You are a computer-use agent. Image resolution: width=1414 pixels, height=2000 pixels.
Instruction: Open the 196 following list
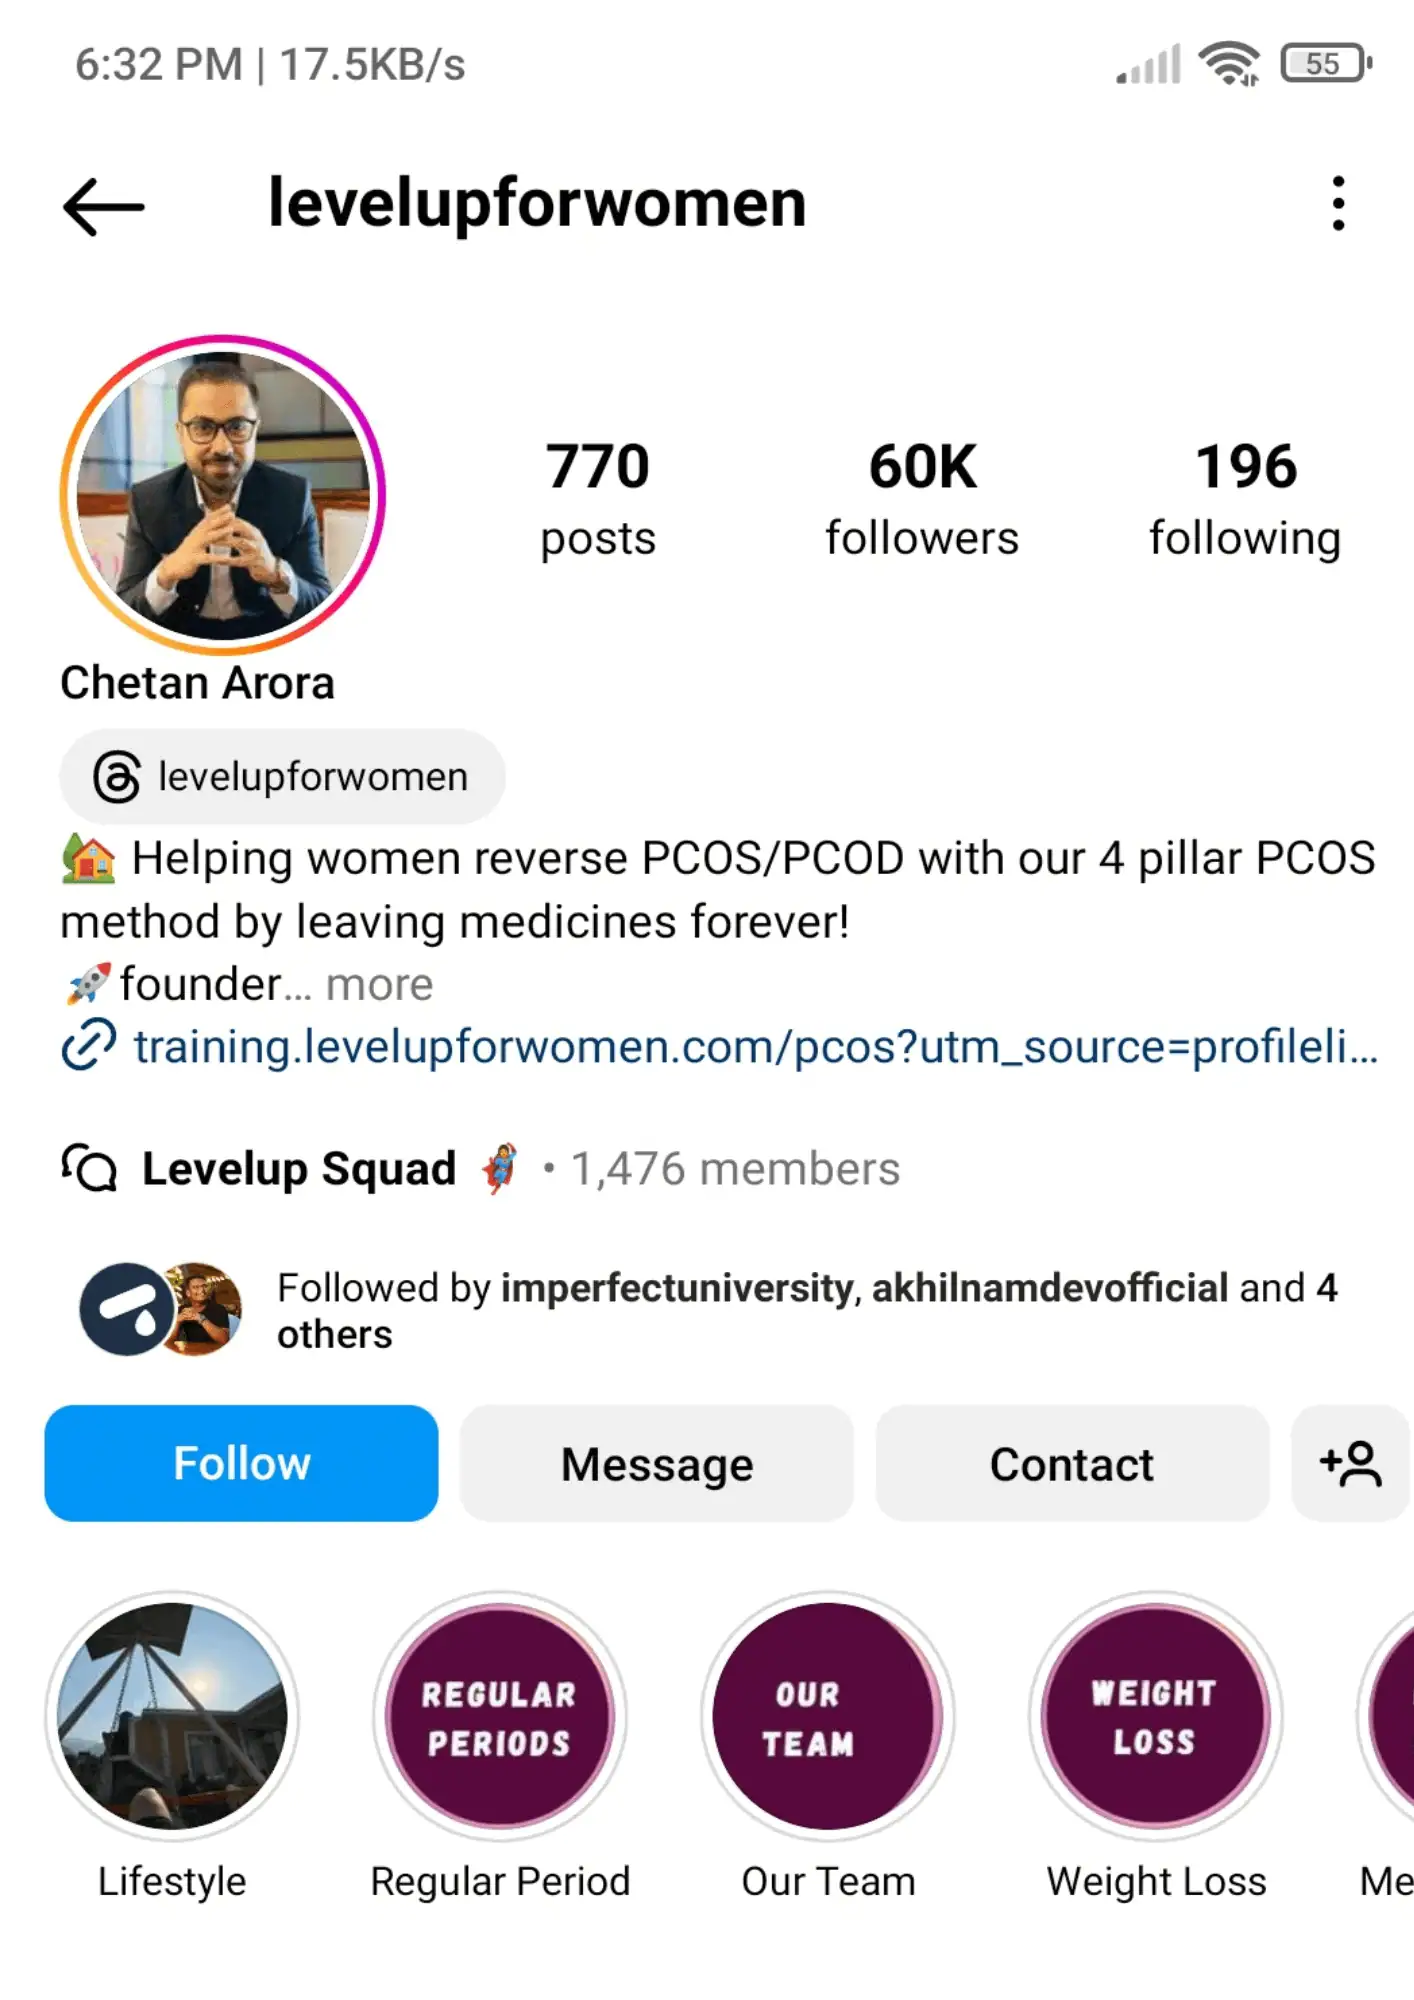[x=1245, y=498]
